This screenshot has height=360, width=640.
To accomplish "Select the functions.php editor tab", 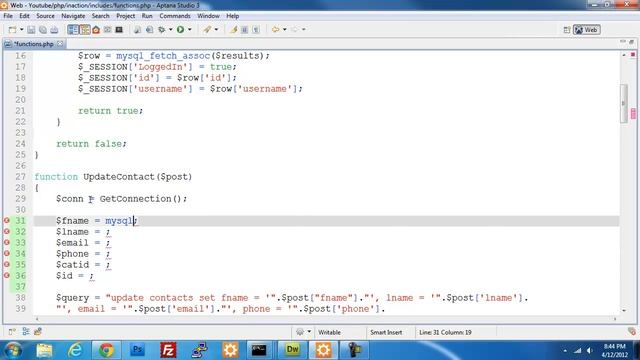I will [x=33, y=44].
